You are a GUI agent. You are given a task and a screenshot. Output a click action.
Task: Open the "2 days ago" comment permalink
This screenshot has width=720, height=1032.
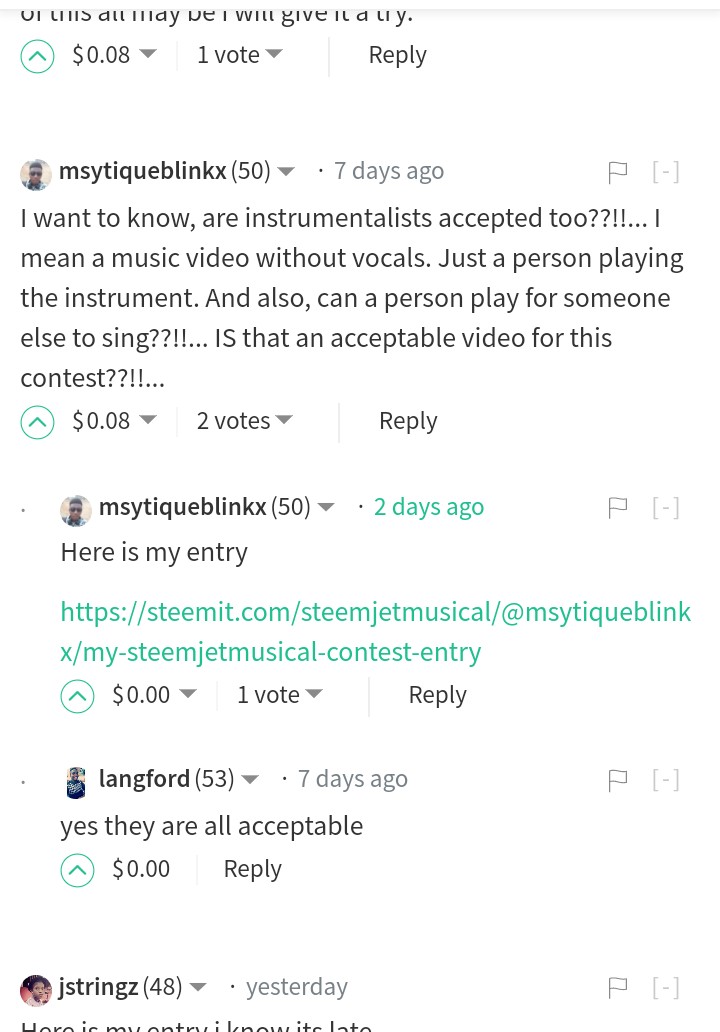tap(428, 507)
